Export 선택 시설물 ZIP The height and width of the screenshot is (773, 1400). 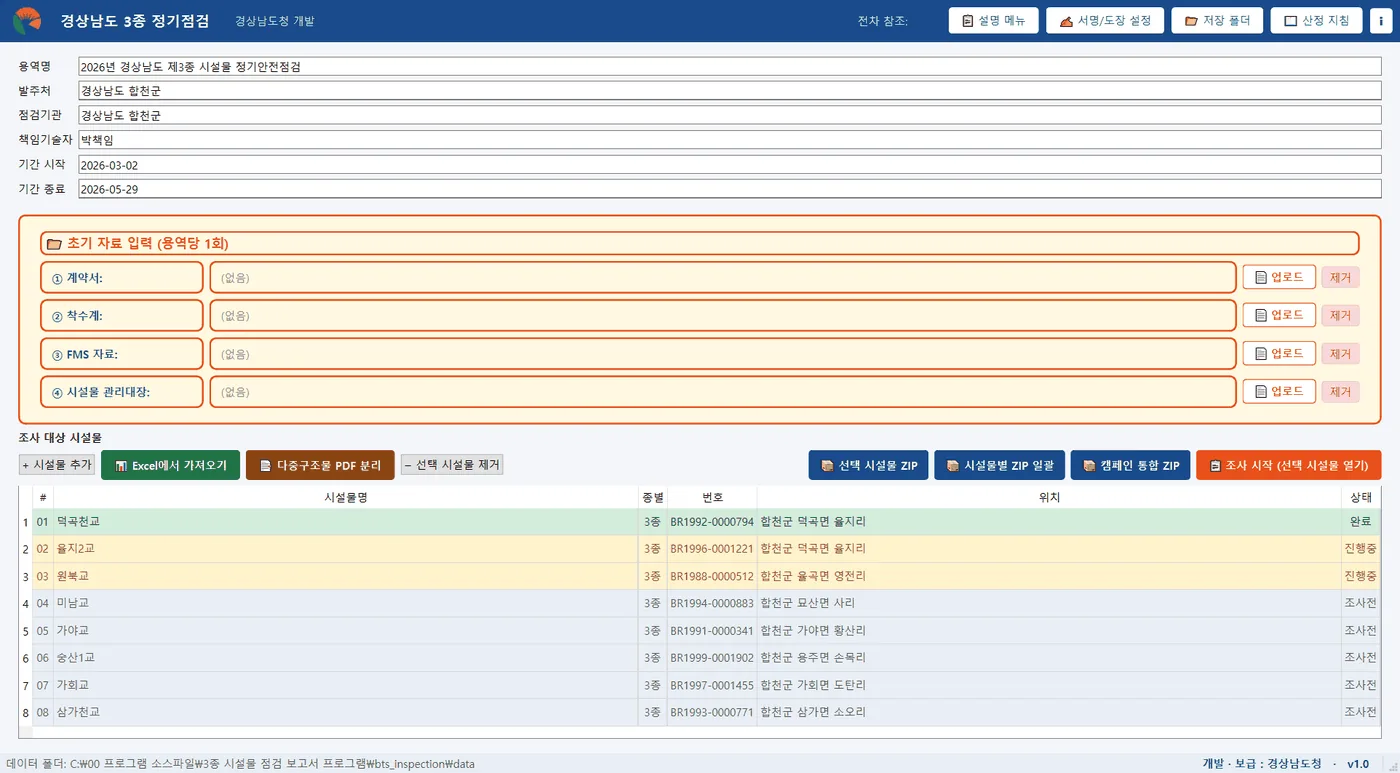[868, 465]
